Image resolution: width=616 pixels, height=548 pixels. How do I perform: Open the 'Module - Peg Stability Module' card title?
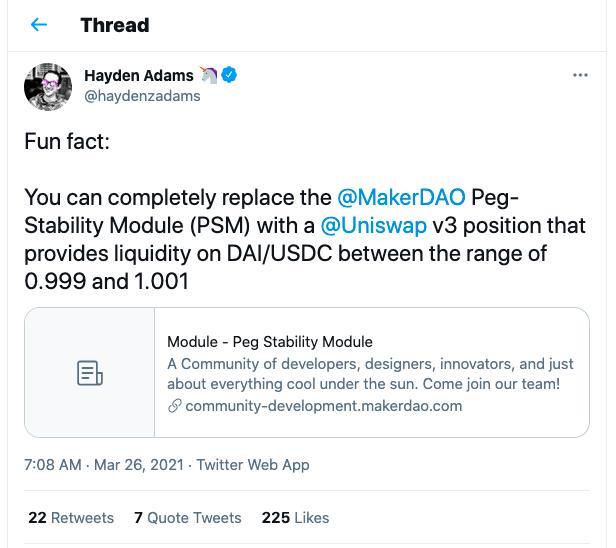click(x=269, y=342)
